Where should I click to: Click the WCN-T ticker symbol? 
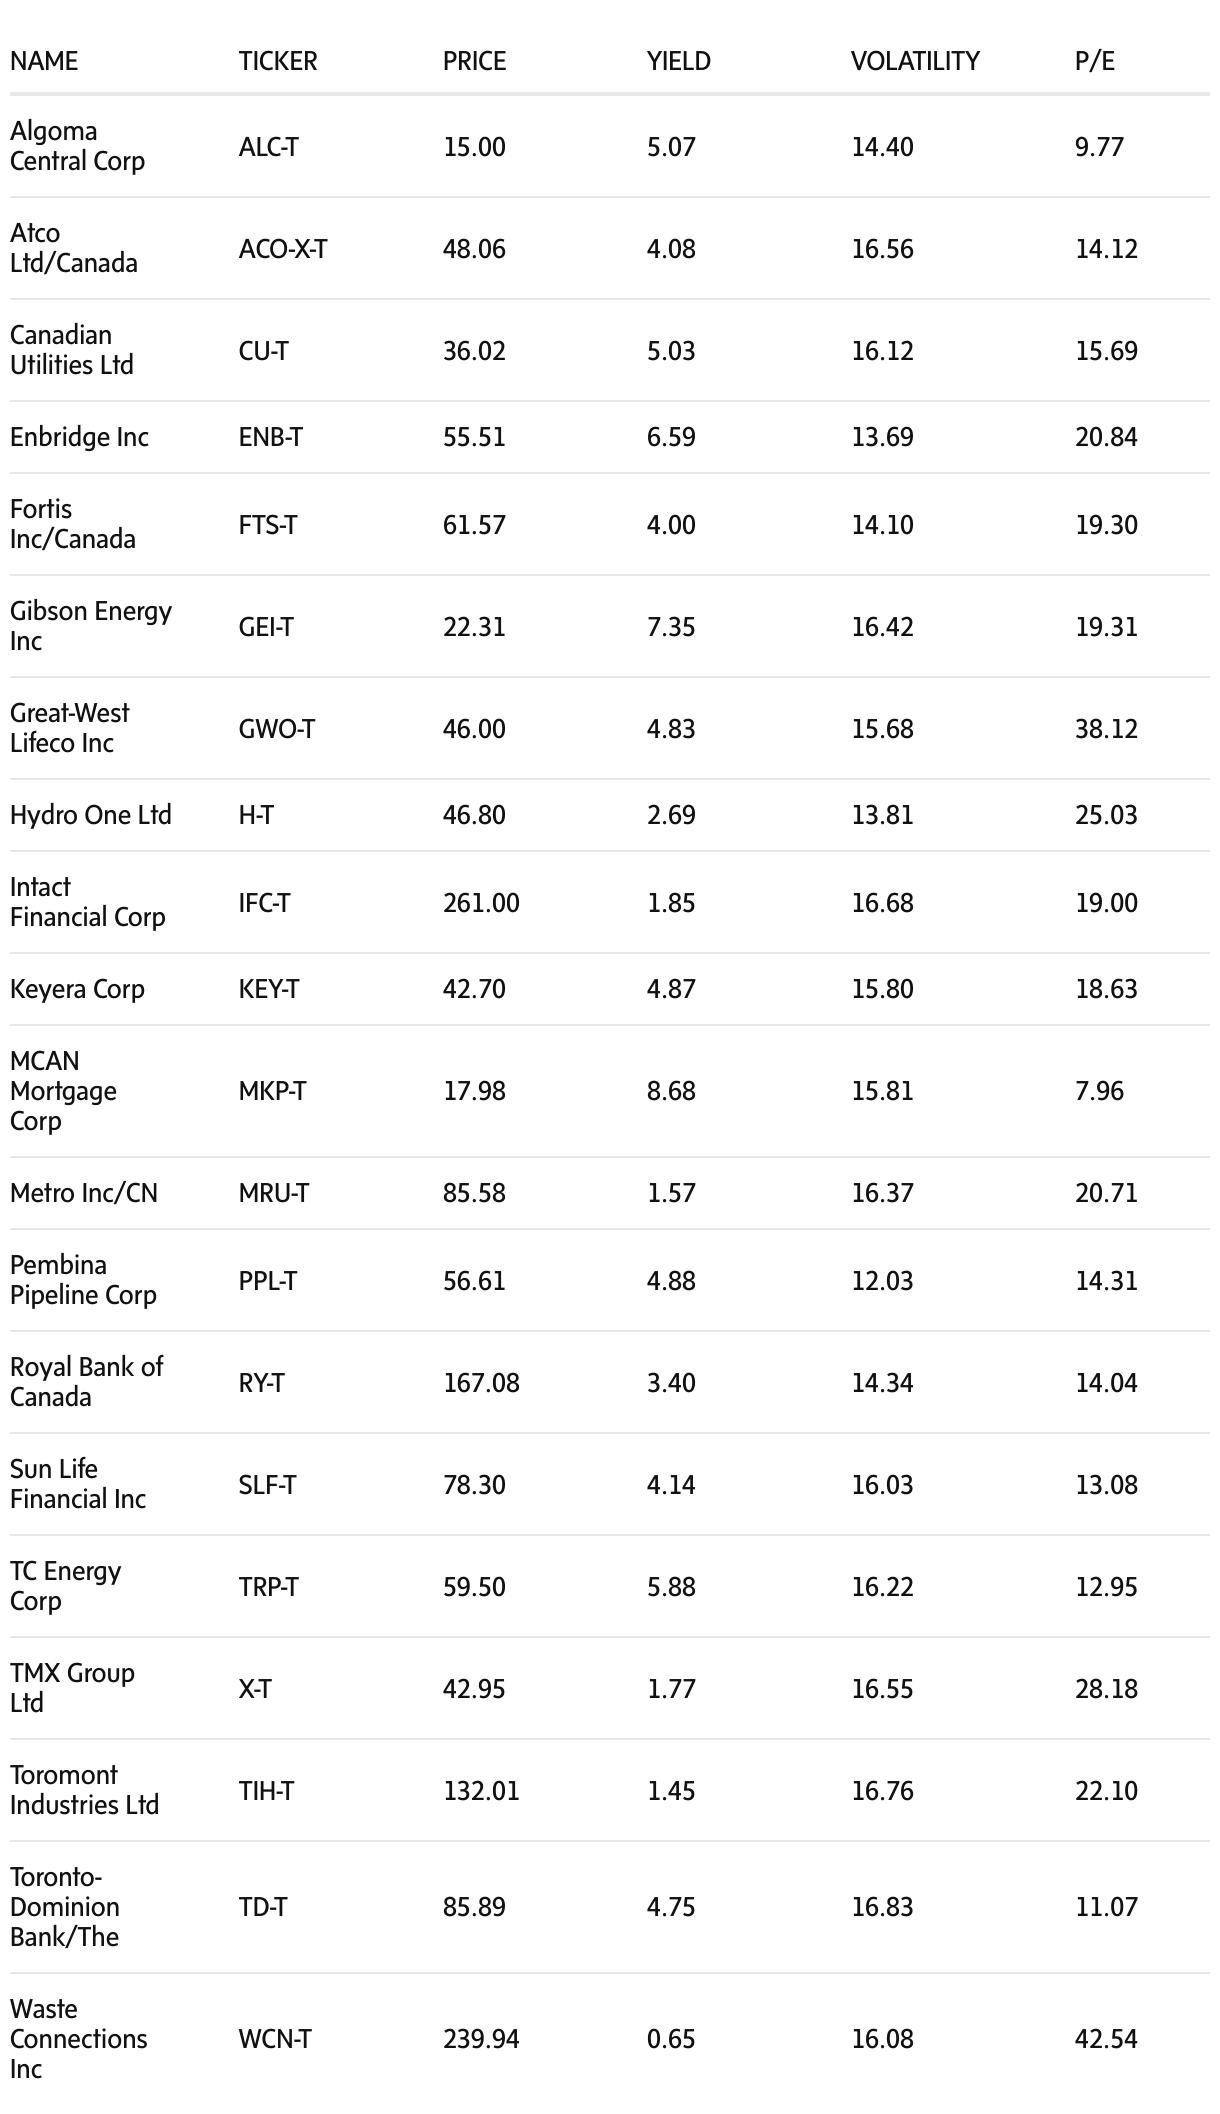[275, 2039]
